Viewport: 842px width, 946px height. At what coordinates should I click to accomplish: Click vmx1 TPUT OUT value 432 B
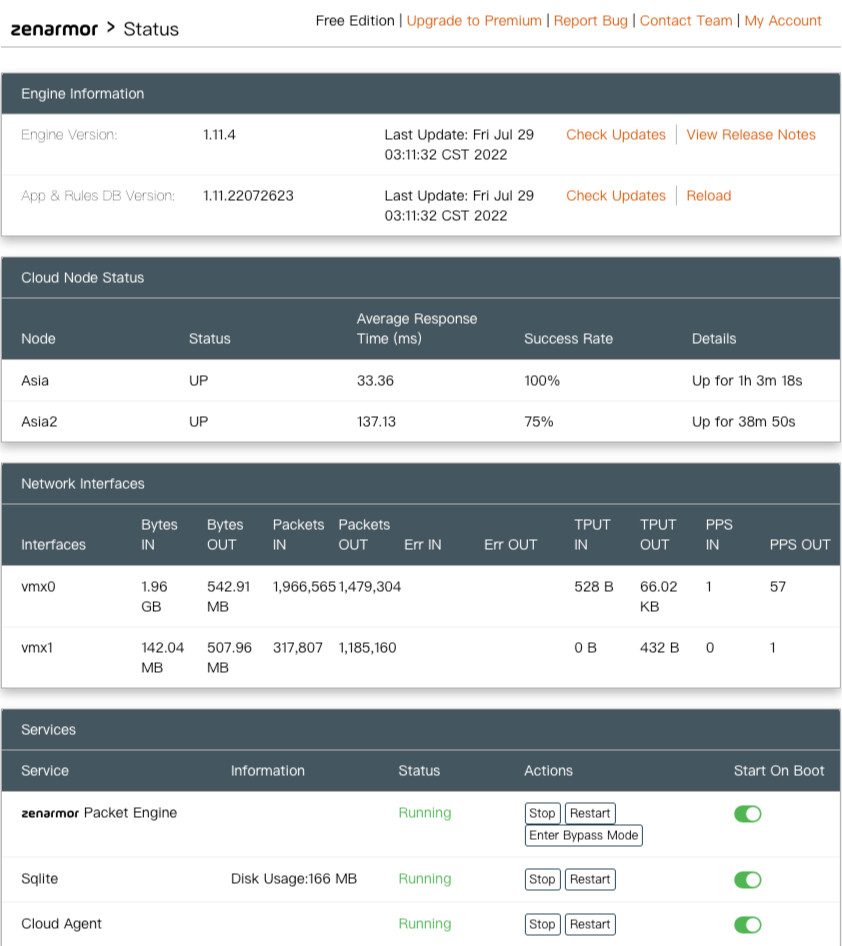[659, 647]
